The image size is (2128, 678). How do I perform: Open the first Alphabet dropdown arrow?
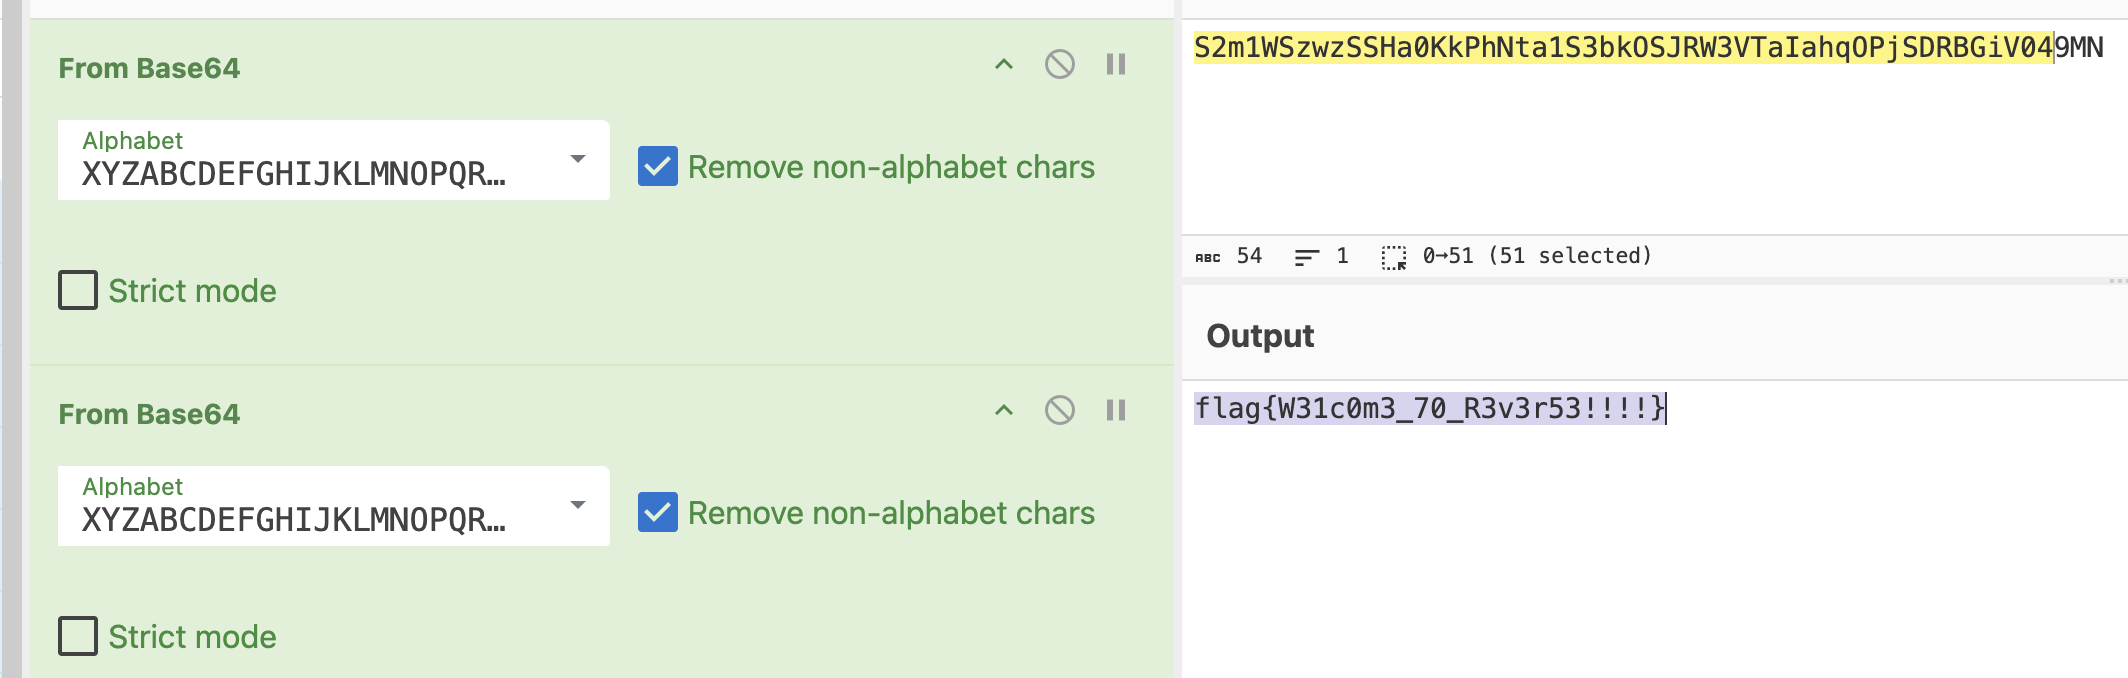pos(577,159)
